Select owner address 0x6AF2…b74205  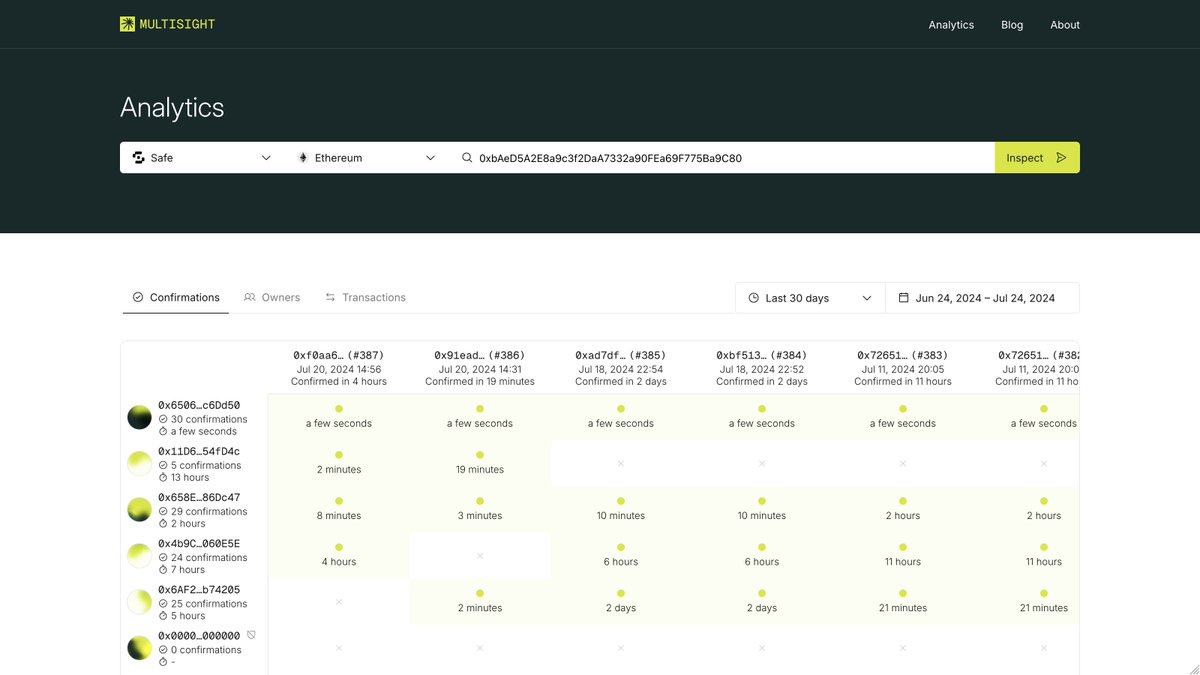199,589
